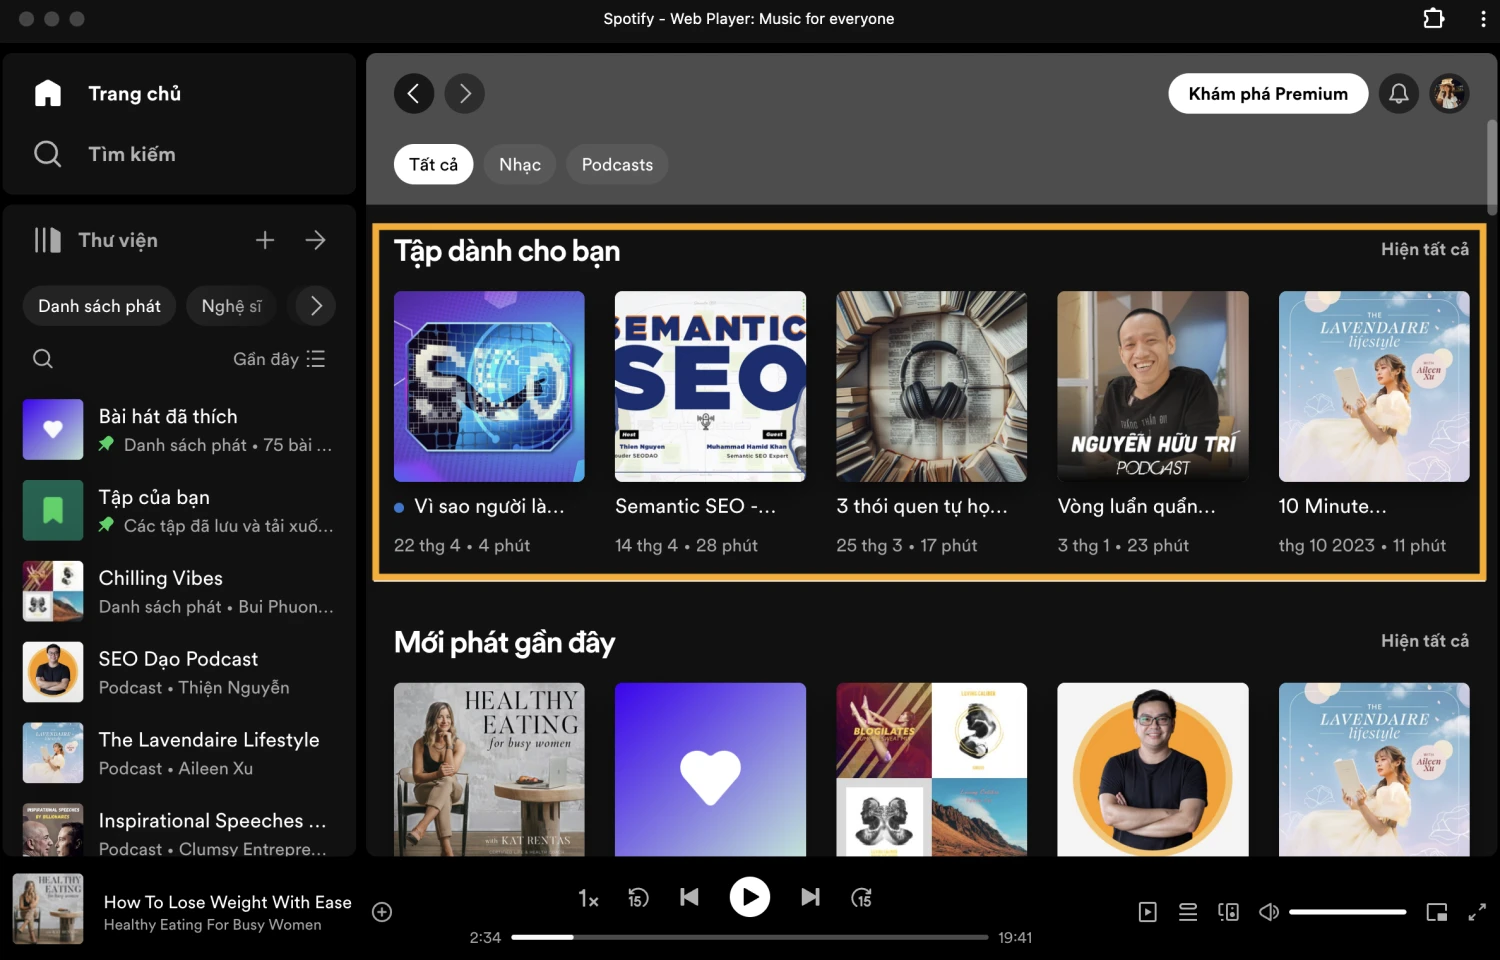Open connect to a device icon
Screen dimensions: 1500x960
click(x=1228, y=912)
